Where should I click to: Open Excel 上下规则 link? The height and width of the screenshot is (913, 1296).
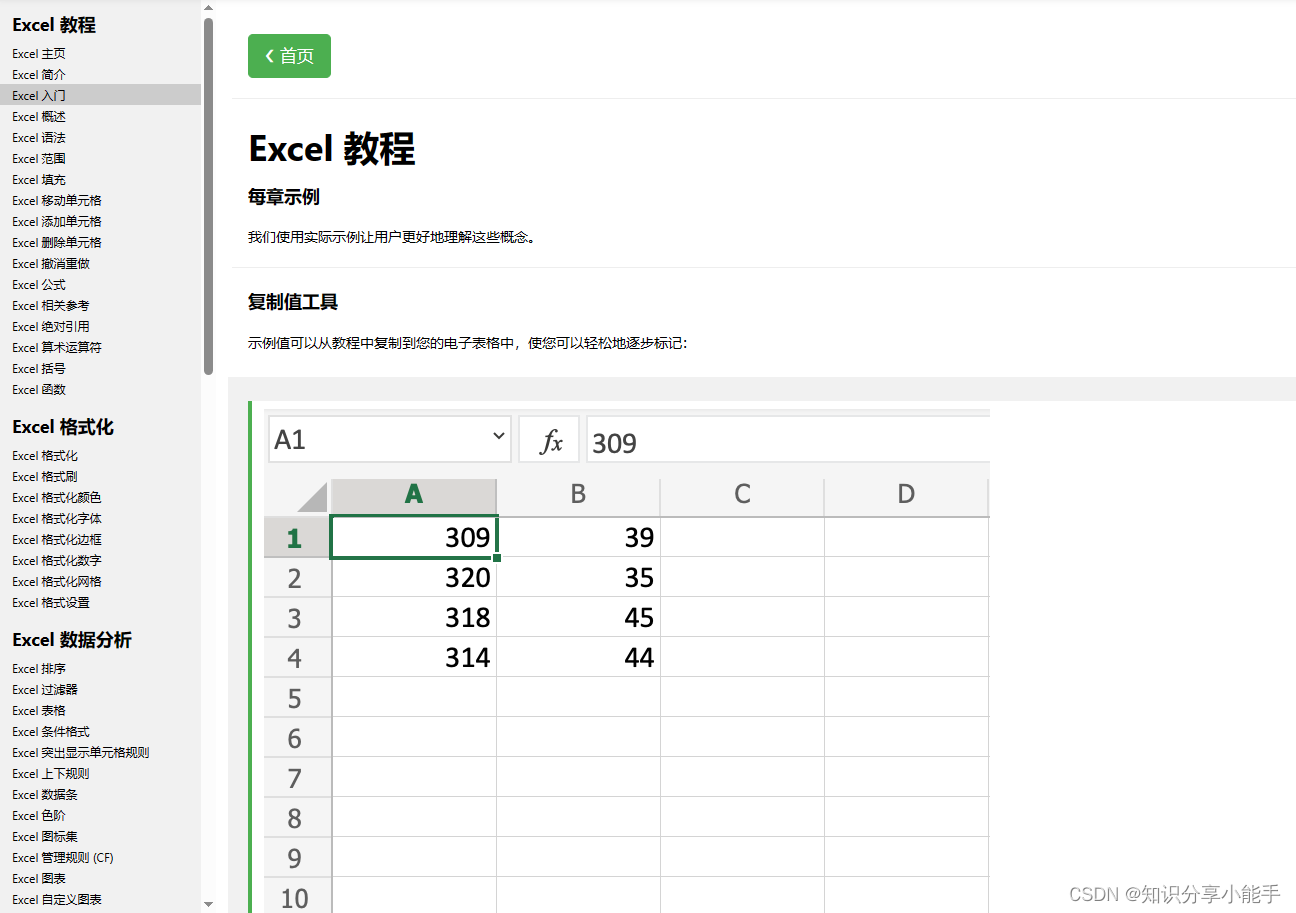[x=51, y=774]
